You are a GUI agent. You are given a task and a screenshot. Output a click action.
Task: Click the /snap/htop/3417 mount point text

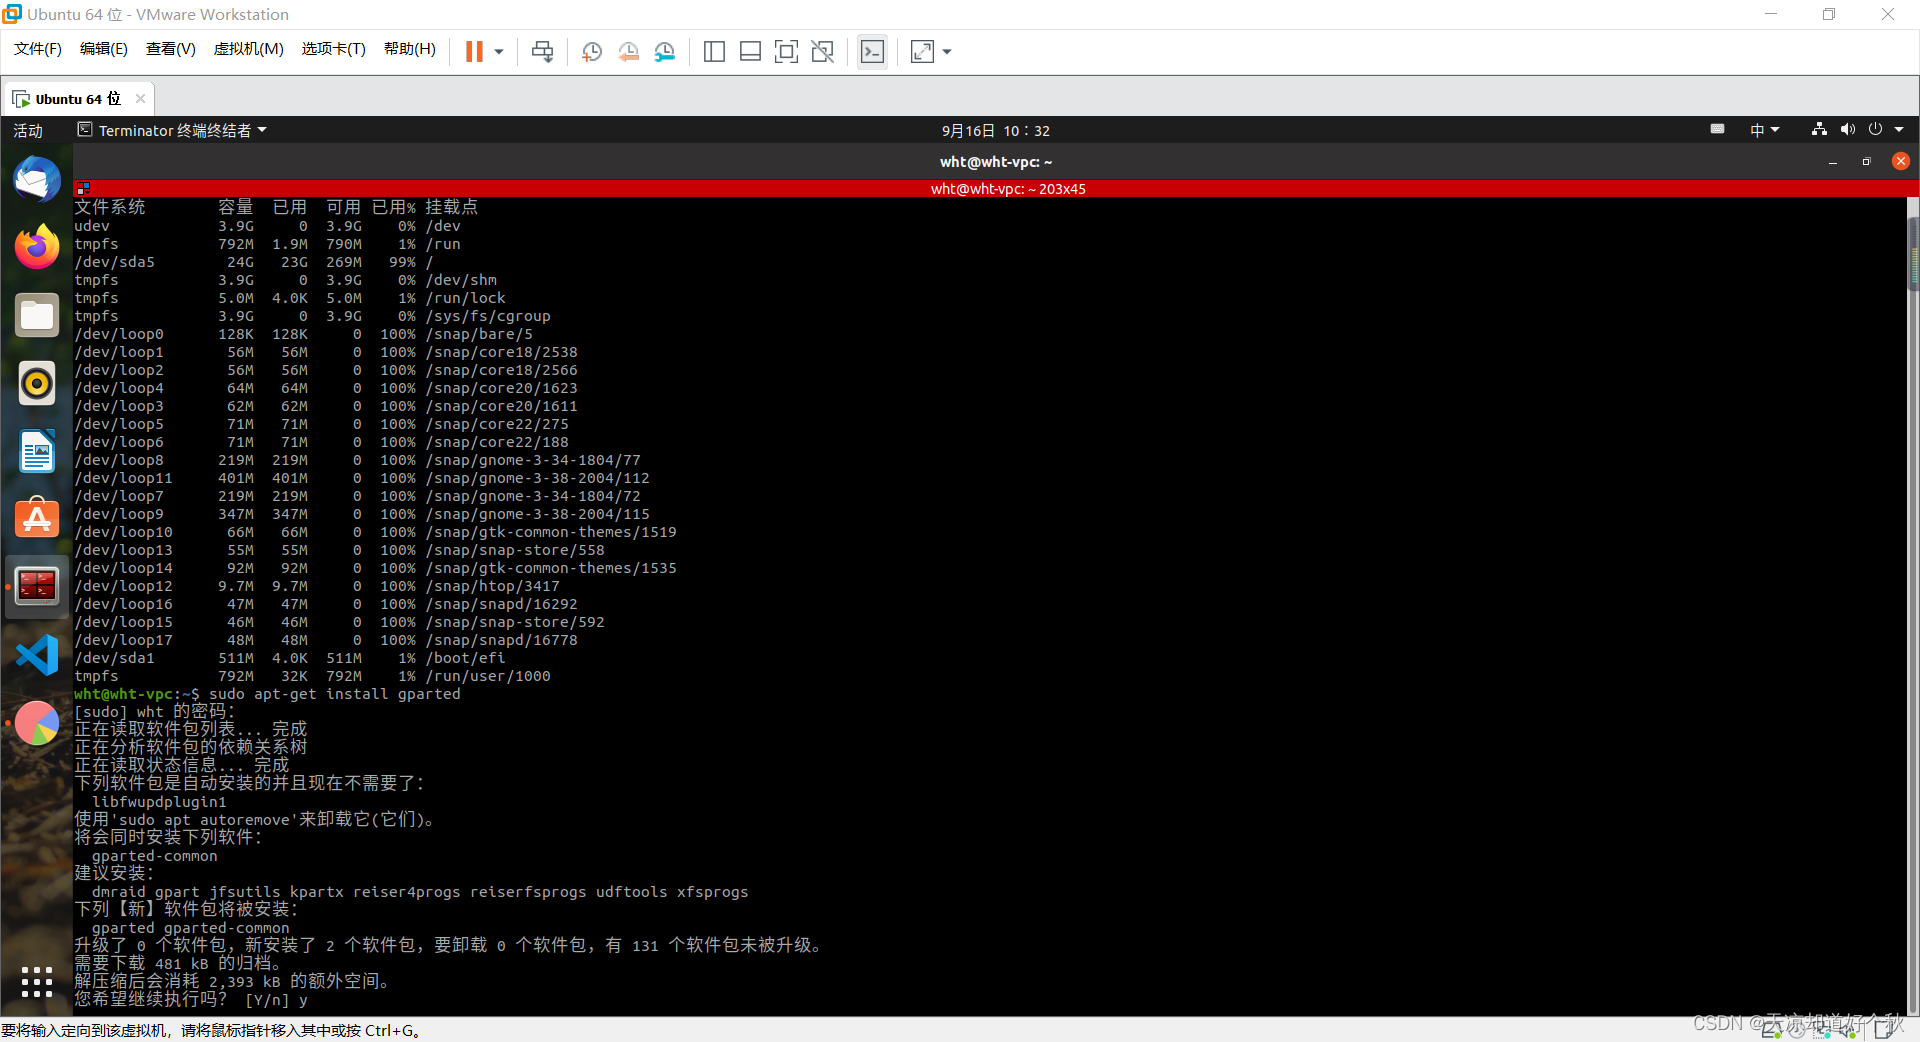[492, 586]
